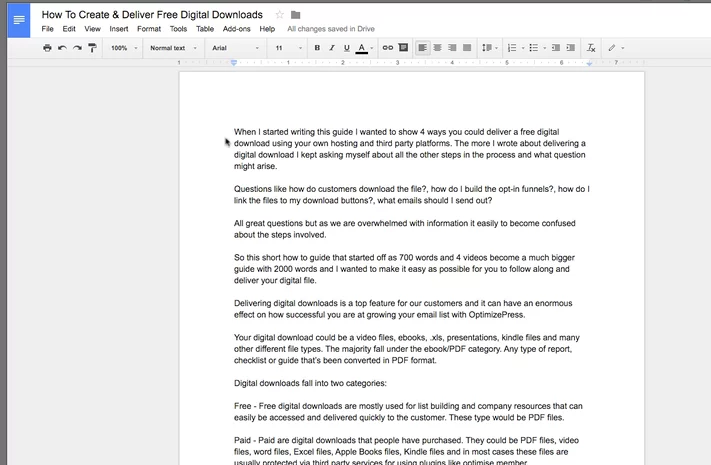Expand bulleted list options arrow
The image size is (711, 465).
tap(545, 48)
